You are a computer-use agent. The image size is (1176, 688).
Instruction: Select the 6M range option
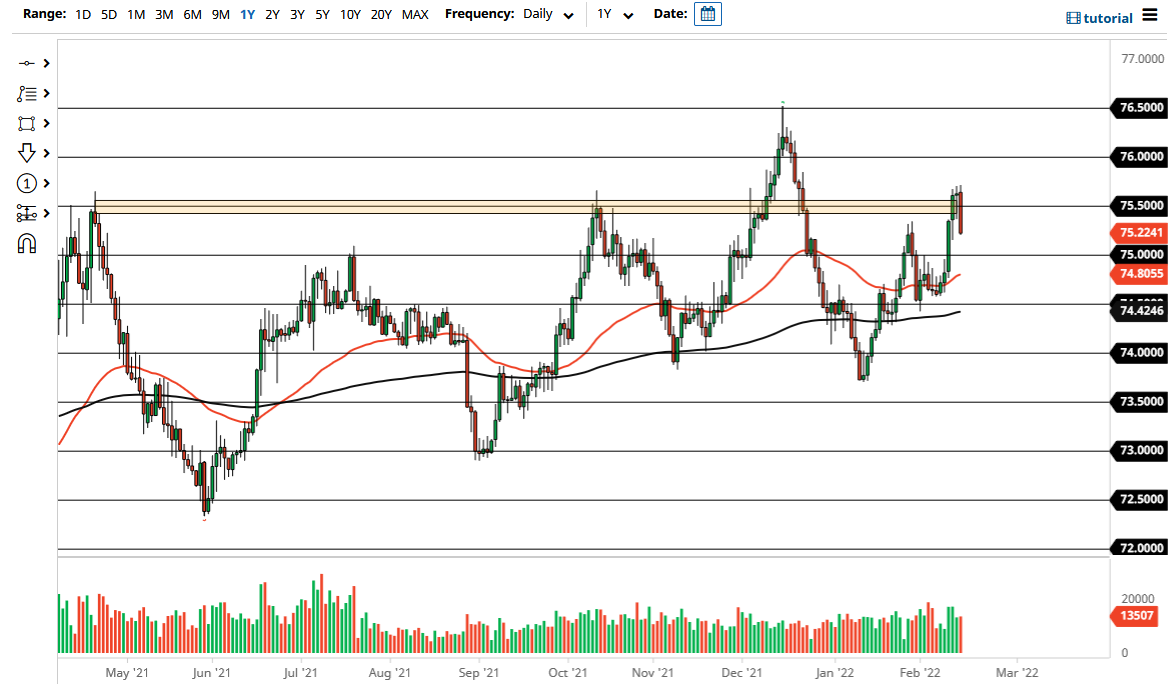tap(191, 15)
